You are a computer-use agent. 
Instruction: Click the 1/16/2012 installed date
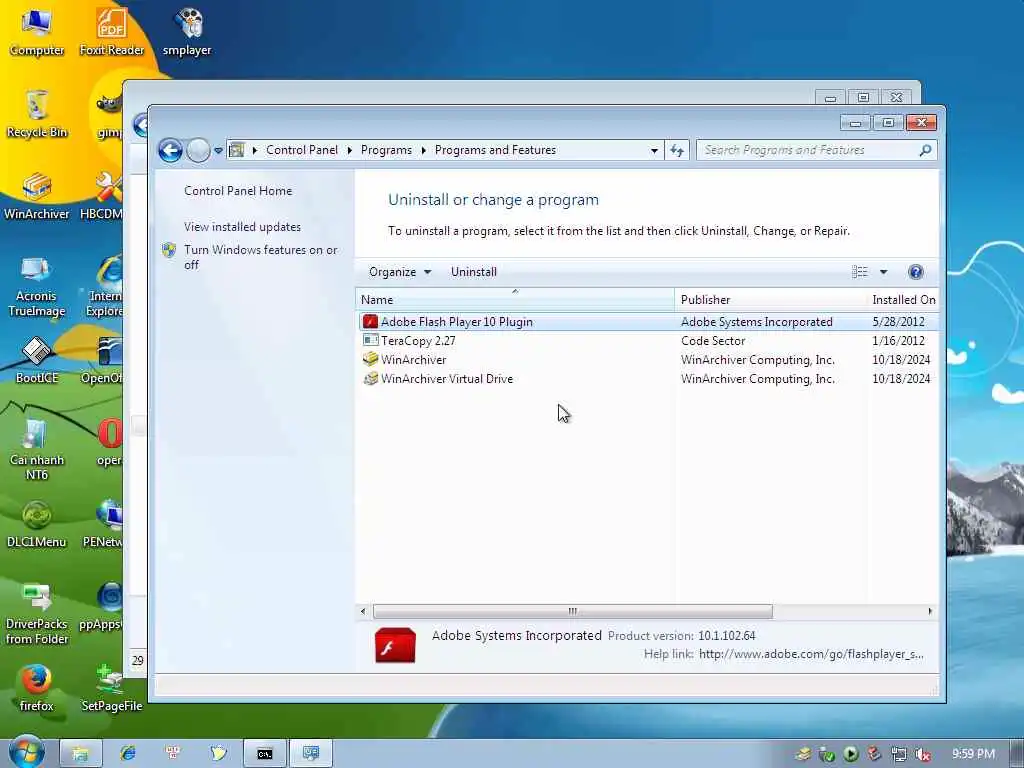coord(898,340)
